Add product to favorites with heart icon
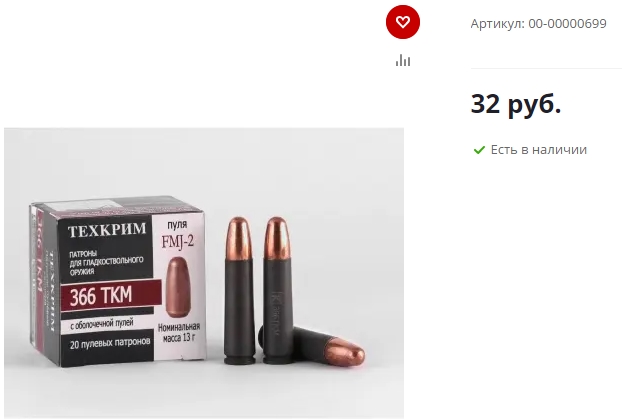 click(x=403, y=22)
